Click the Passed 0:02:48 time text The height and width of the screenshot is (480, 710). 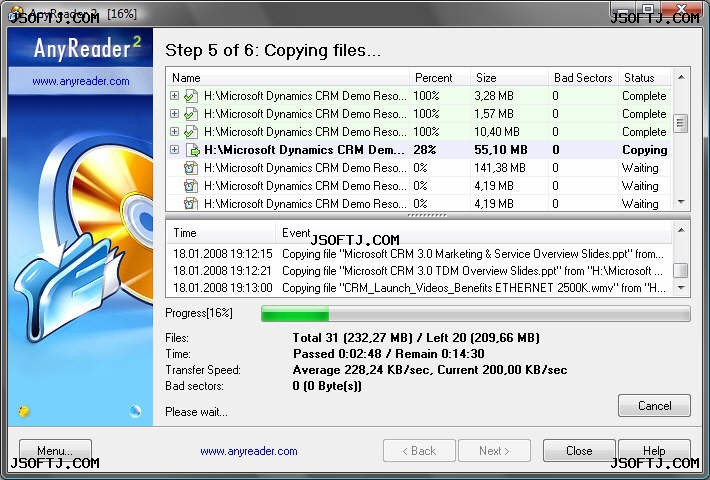coord(389,354)
